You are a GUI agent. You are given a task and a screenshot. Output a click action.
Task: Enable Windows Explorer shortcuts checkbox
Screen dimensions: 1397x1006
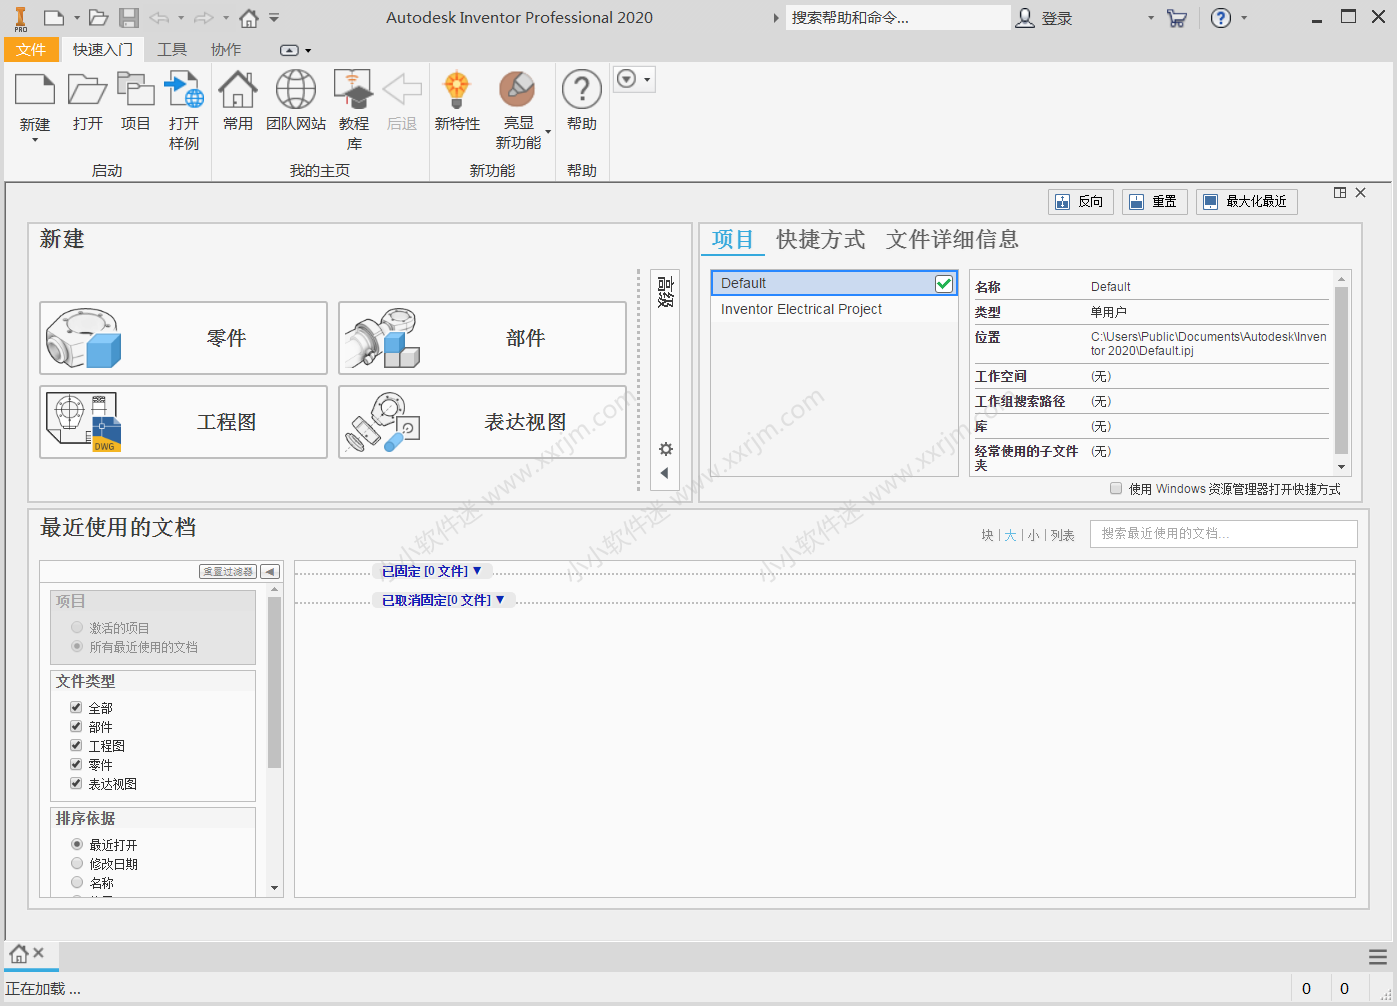(x=1116, y=488)
